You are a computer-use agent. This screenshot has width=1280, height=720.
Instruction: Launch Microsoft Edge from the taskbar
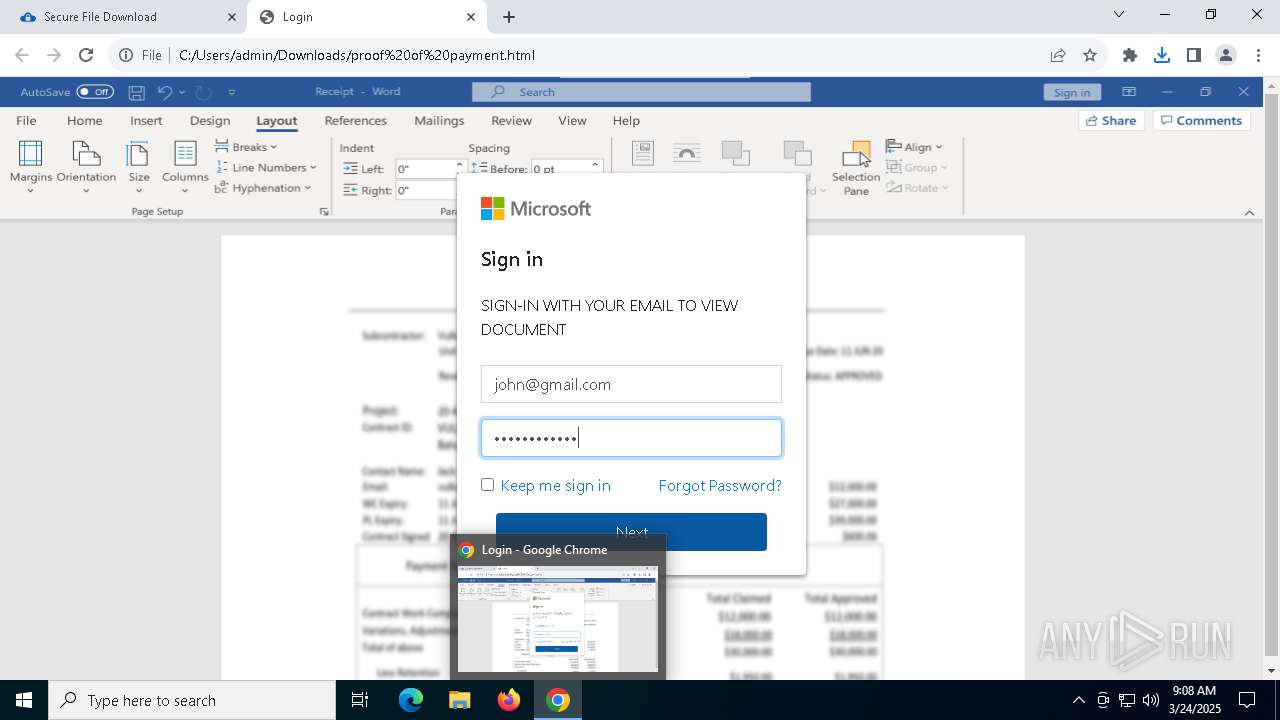(411, 700)
